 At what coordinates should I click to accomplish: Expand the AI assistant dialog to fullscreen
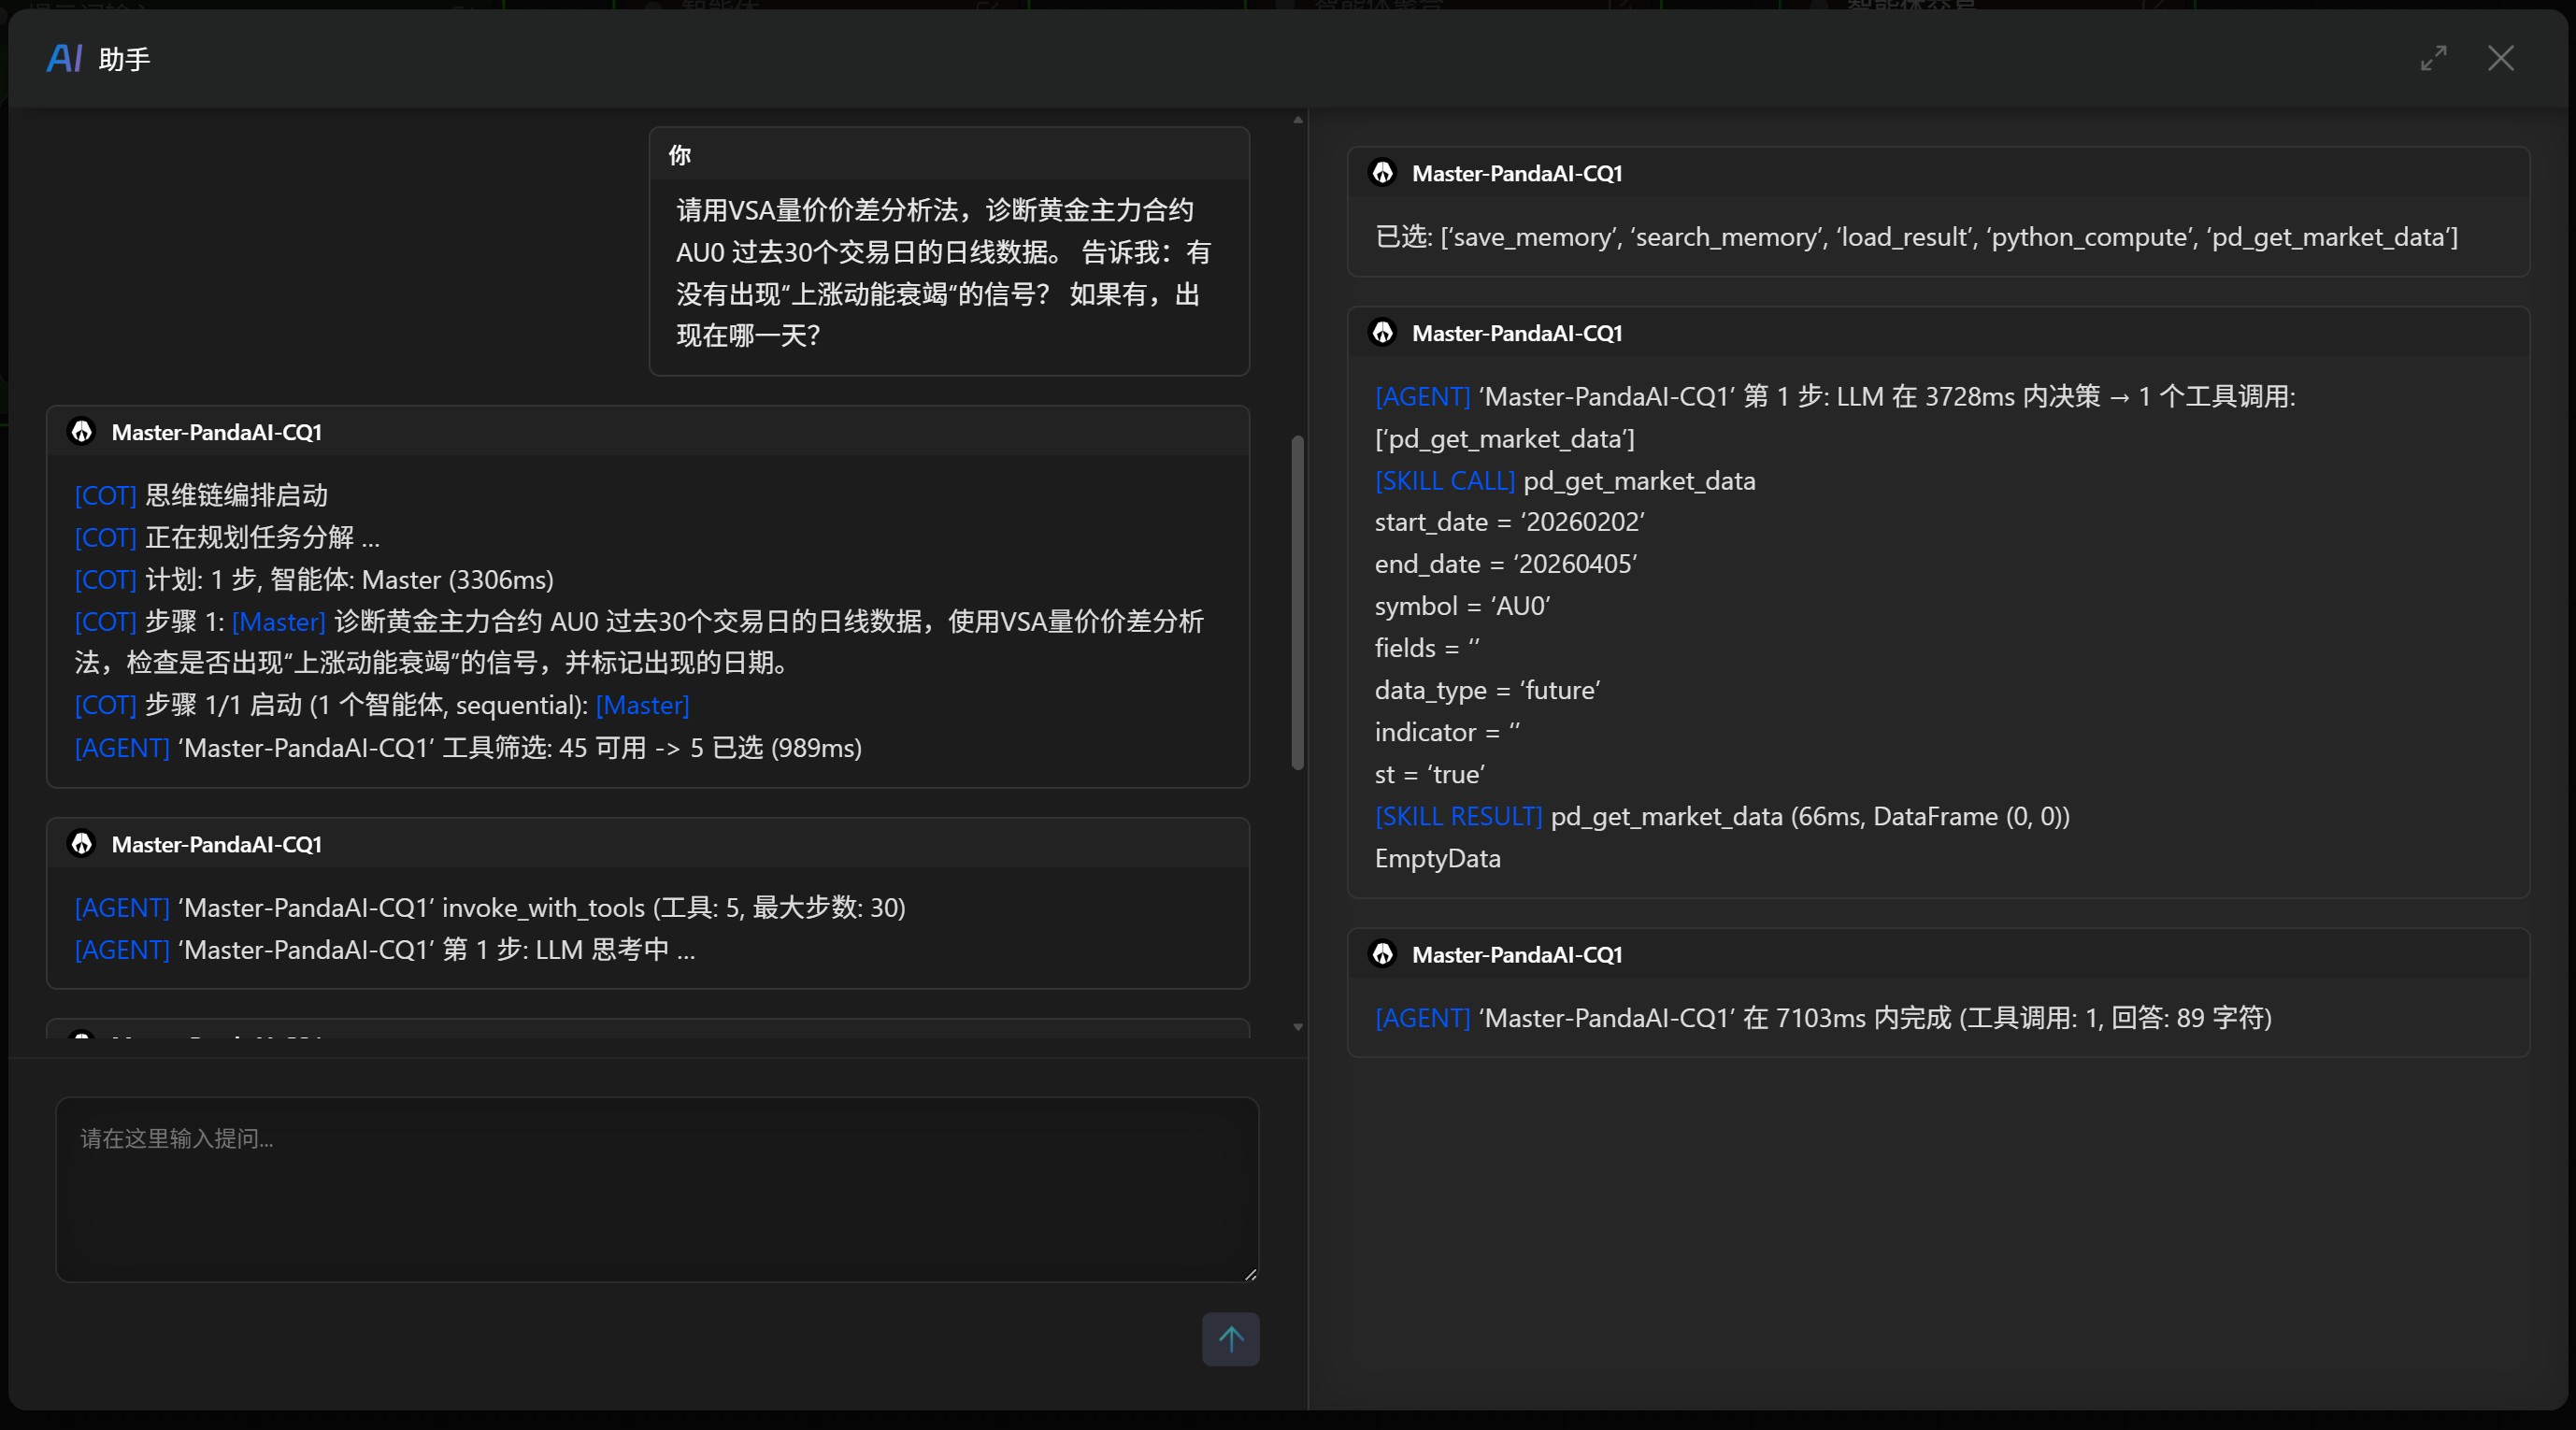[2433, 58]
